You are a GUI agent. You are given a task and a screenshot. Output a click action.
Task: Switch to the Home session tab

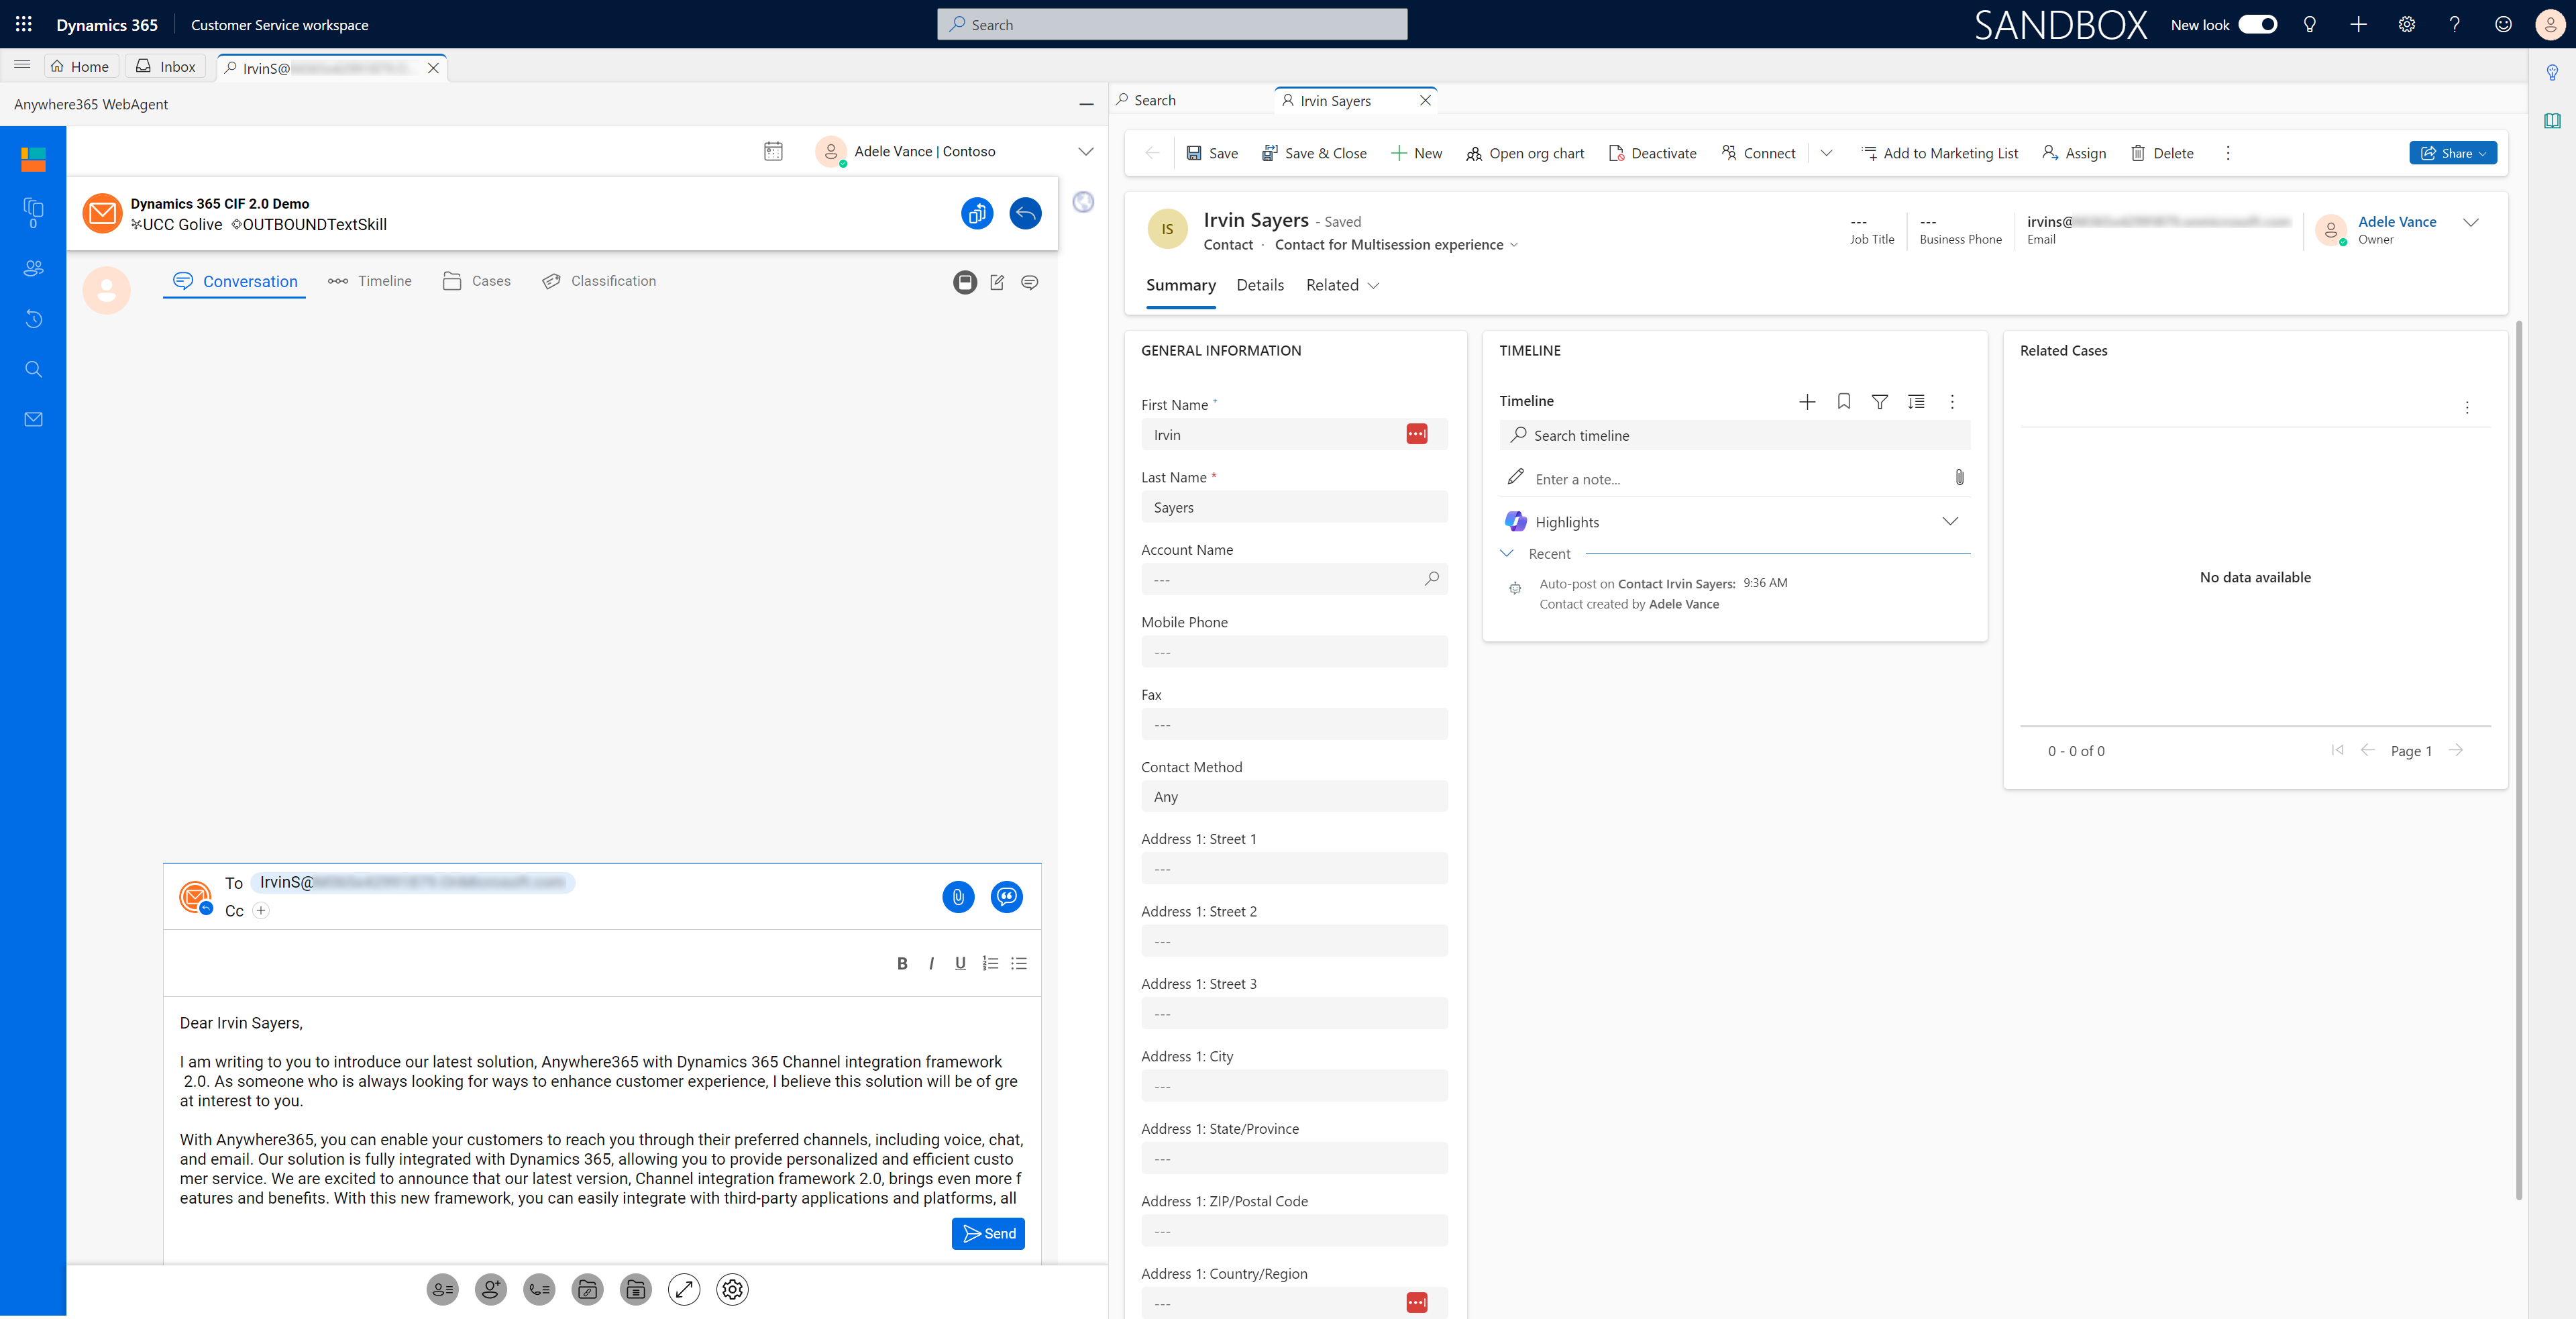click(80, 66)
